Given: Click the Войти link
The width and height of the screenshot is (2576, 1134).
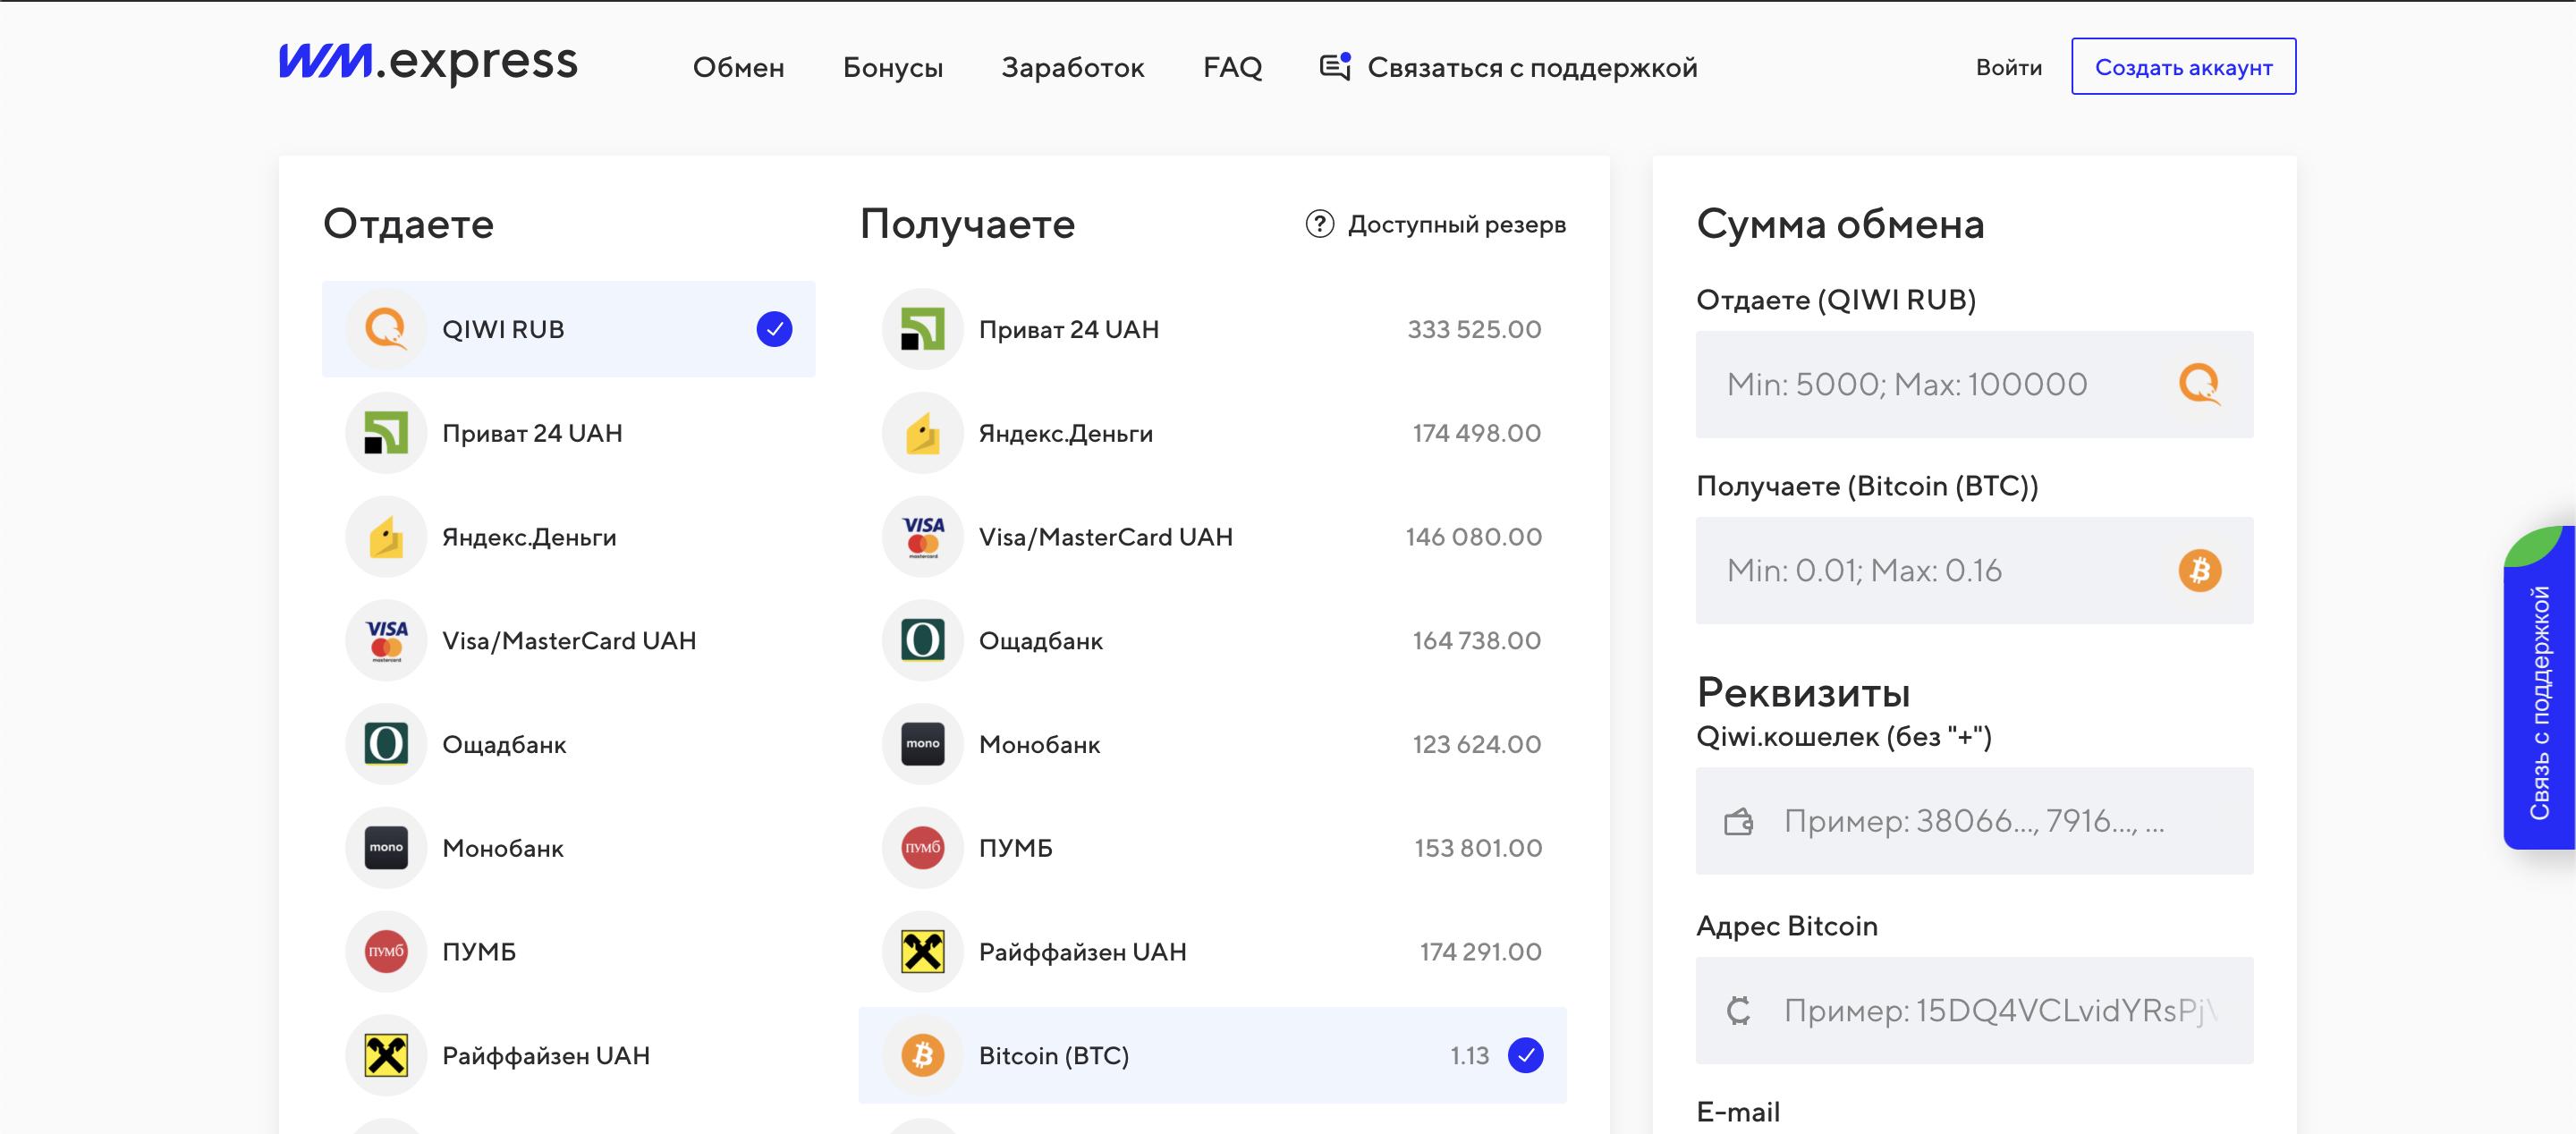Looking at the screenshot, I should [2008, 67].
